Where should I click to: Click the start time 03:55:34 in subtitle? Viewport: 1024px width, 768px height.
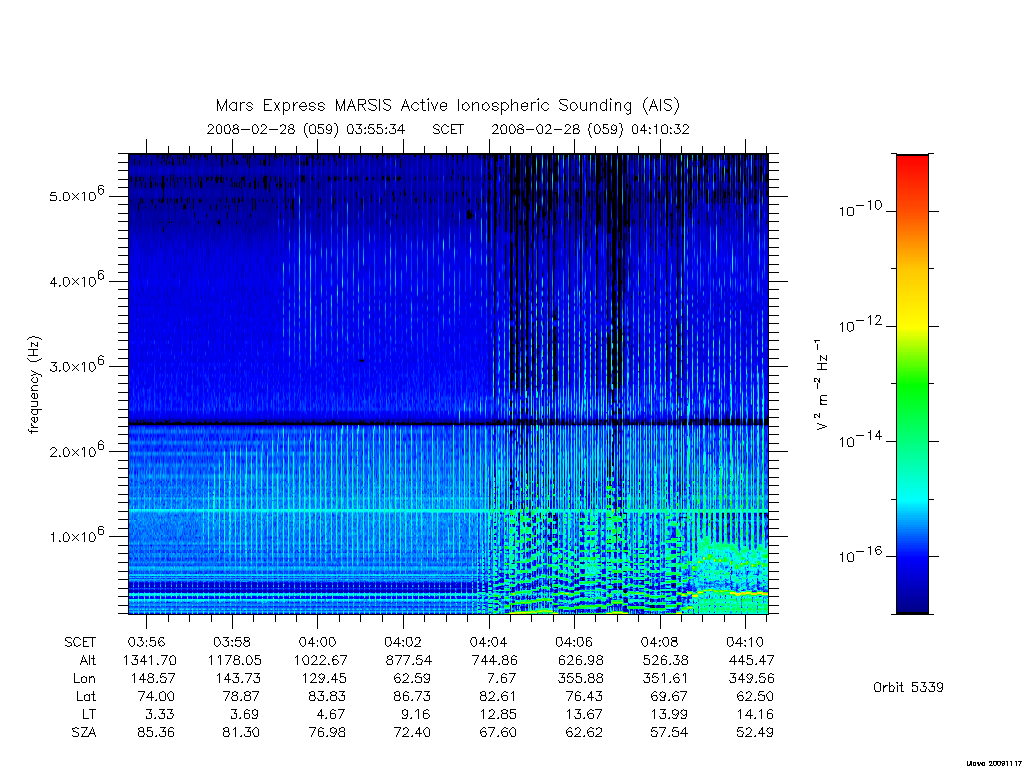coord(376,129)
